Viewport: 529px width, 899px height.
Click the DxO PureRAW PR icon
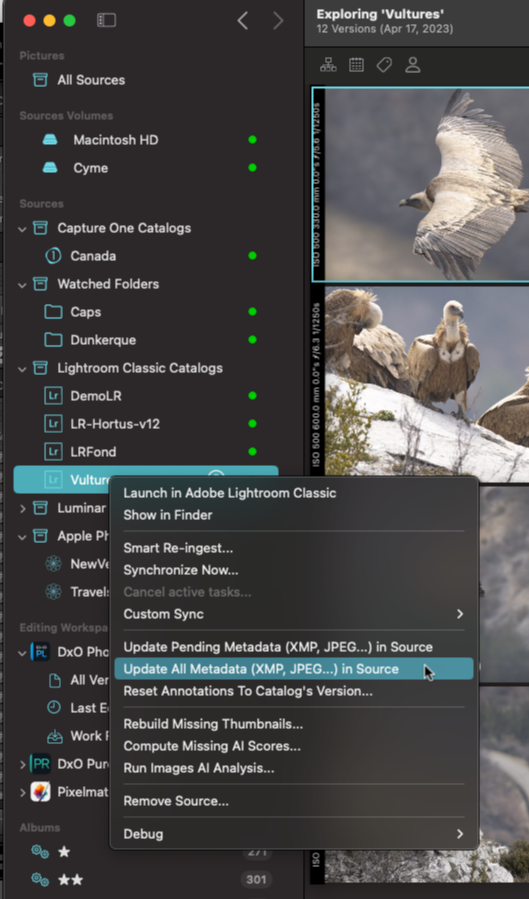pyautogui.click(x=40, y=764)
